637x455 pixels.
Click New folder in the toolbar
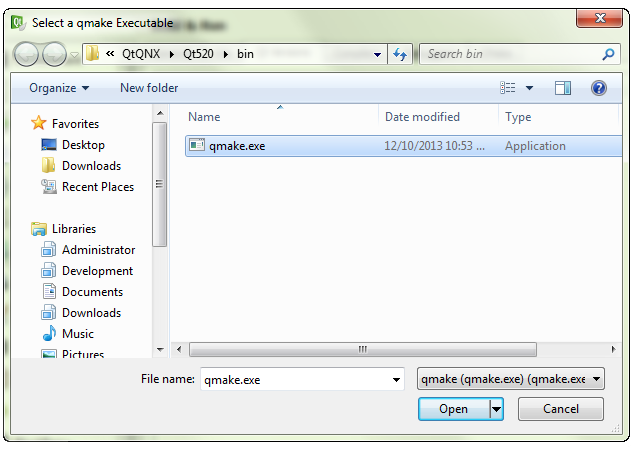tap(149, 88)
